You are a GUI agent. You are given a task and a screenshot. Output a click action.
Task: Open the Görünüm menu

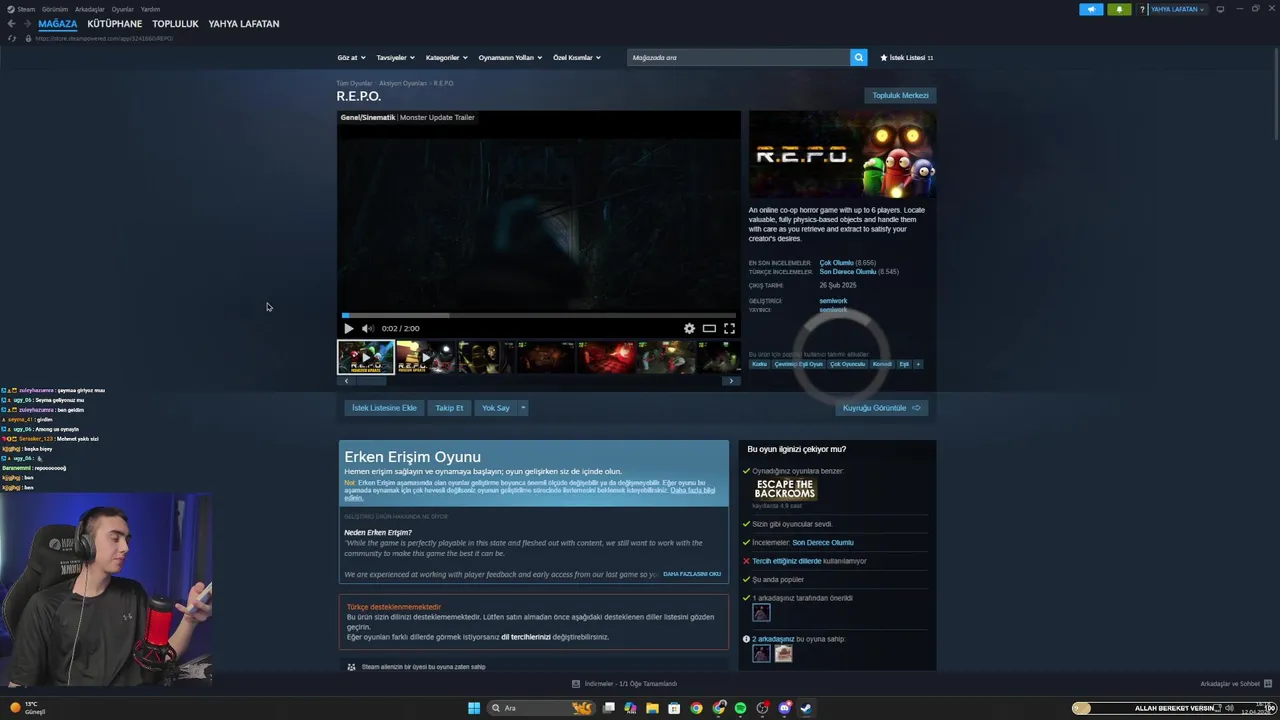pyautogui.click(x=55, y=9)
